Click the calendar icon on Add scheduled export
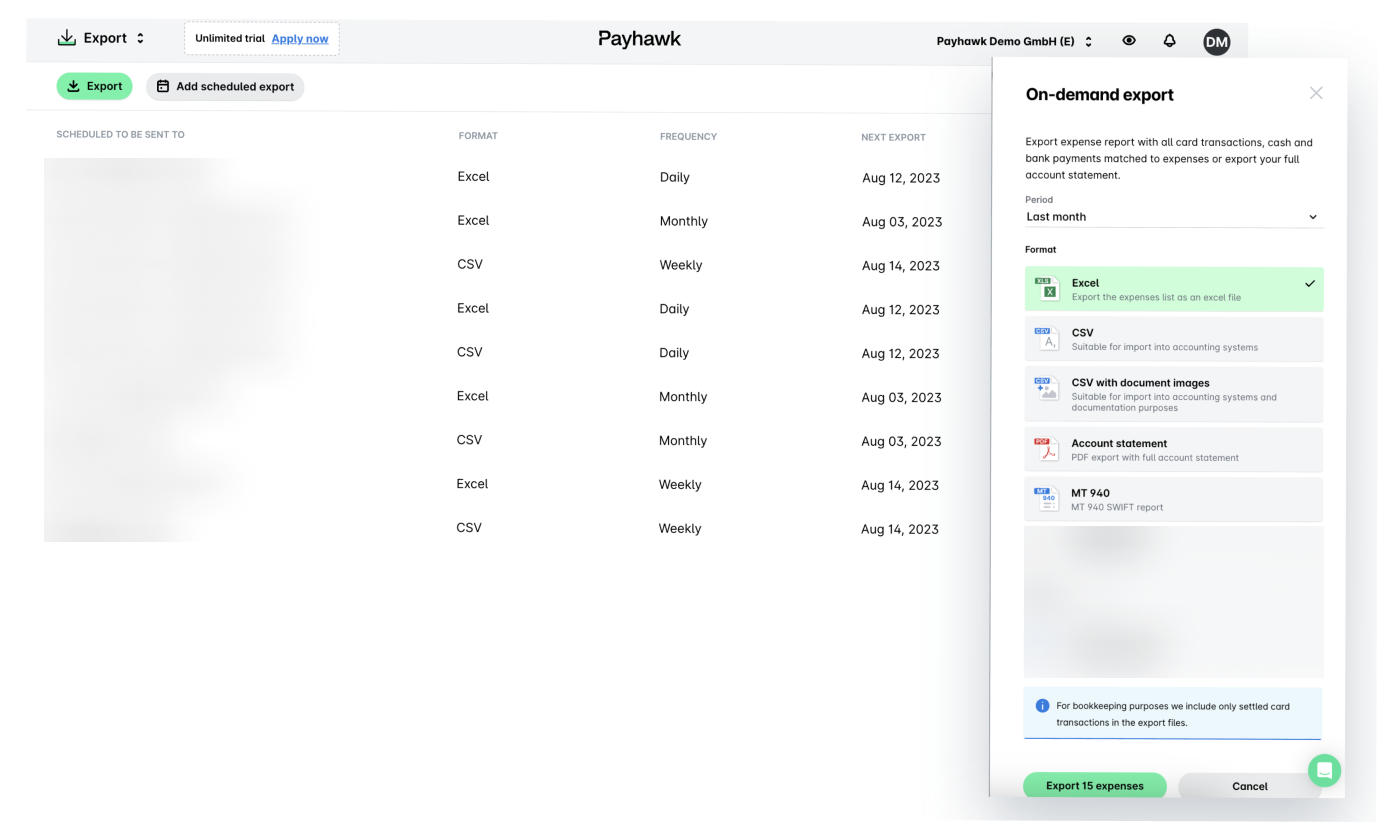The image size is (1378, 823). (162, 87)
